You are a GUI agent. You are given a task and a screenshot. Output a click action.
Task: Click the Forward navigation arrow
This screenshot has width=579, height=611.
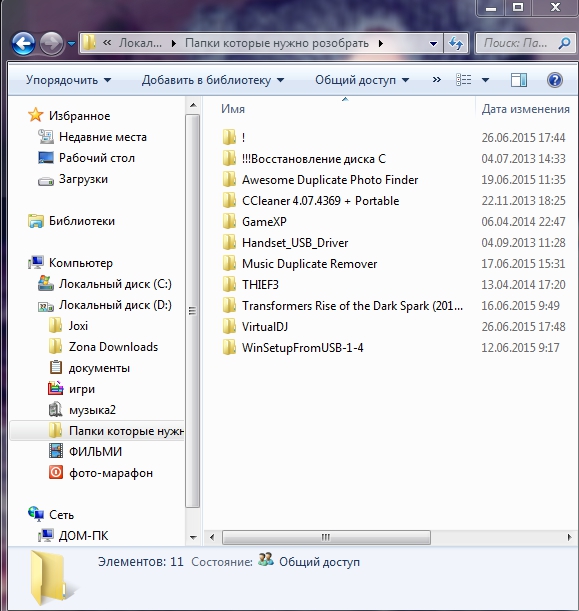[51, 43]
